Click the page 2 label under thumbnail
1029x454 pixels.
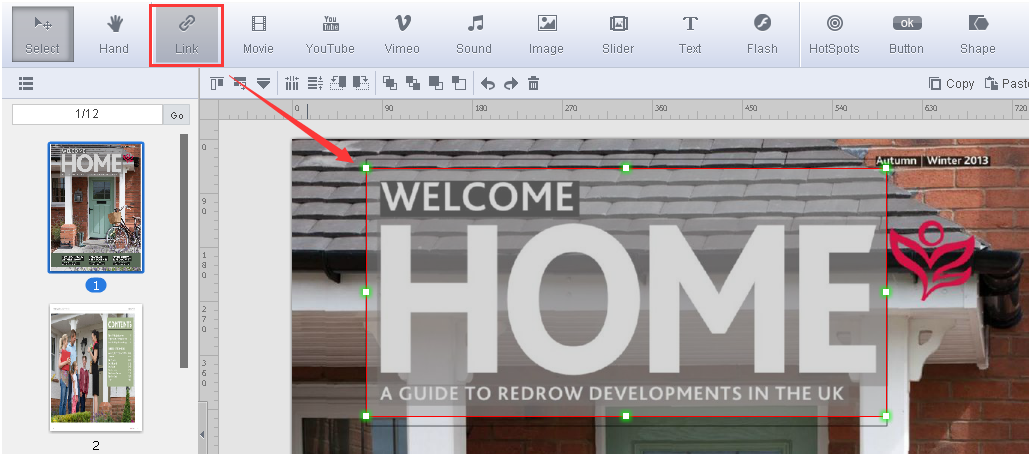pos(96,445)
